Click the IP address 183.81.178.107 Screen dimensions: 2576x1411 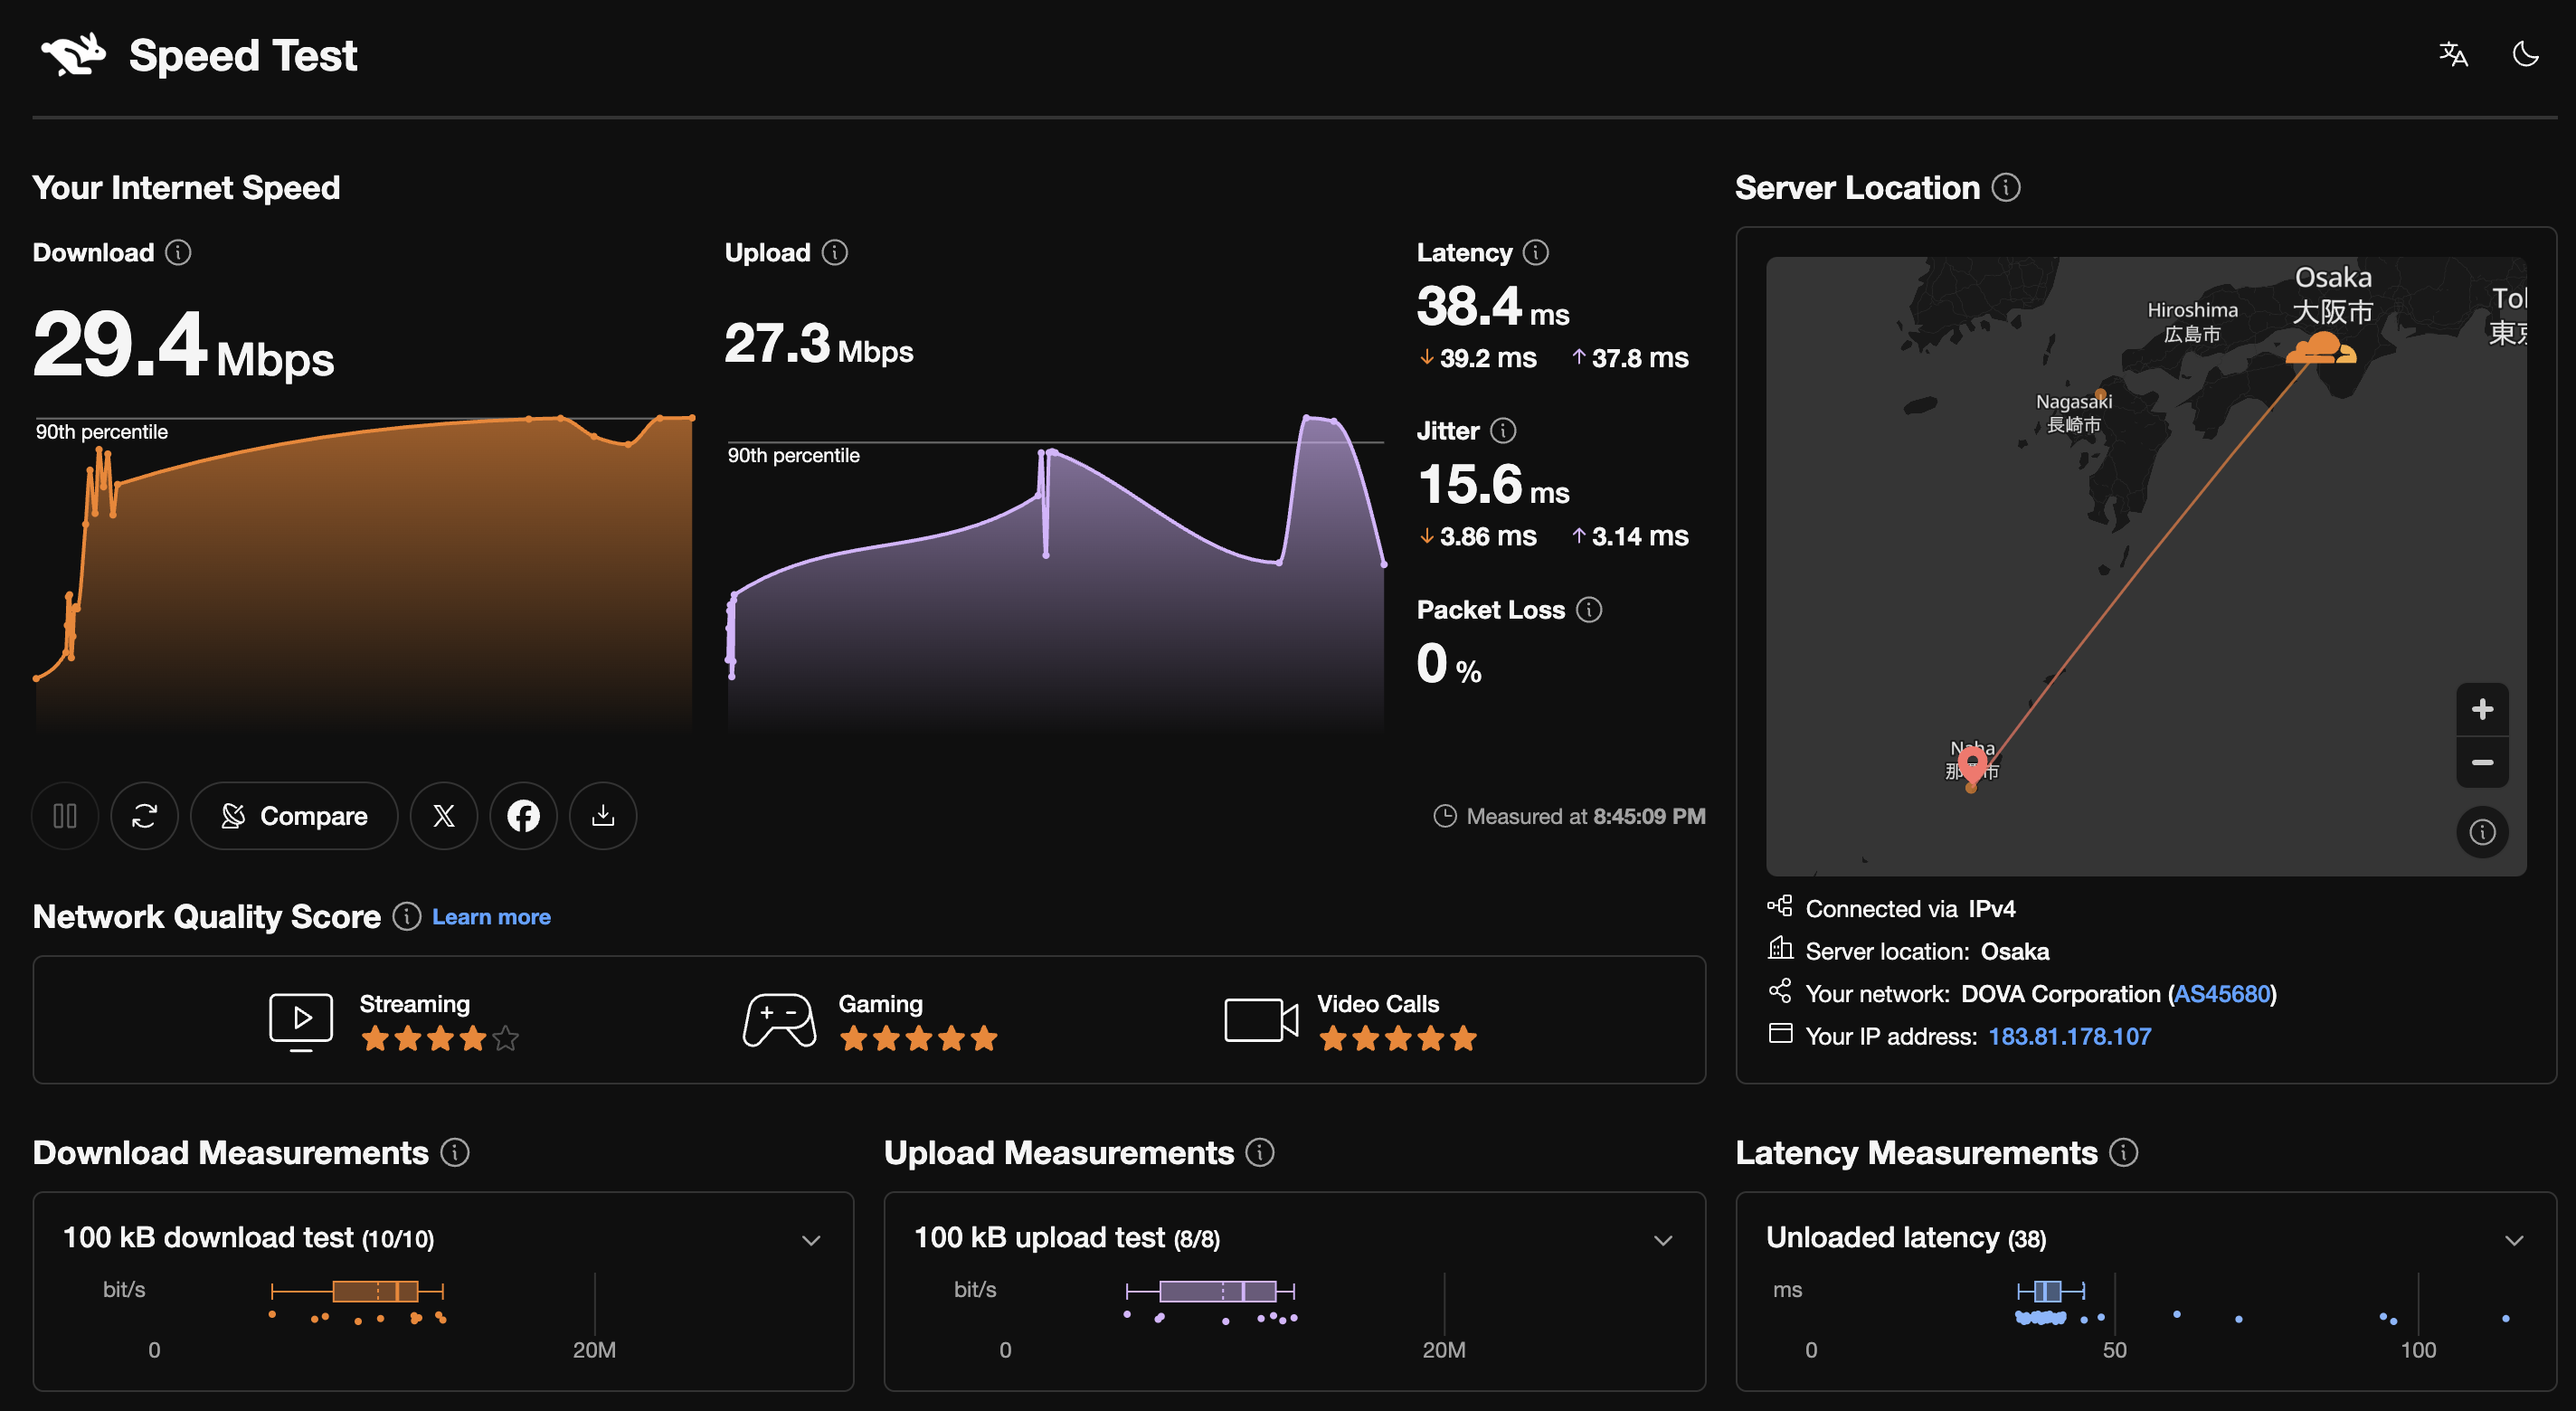tap(2069, 1036)
